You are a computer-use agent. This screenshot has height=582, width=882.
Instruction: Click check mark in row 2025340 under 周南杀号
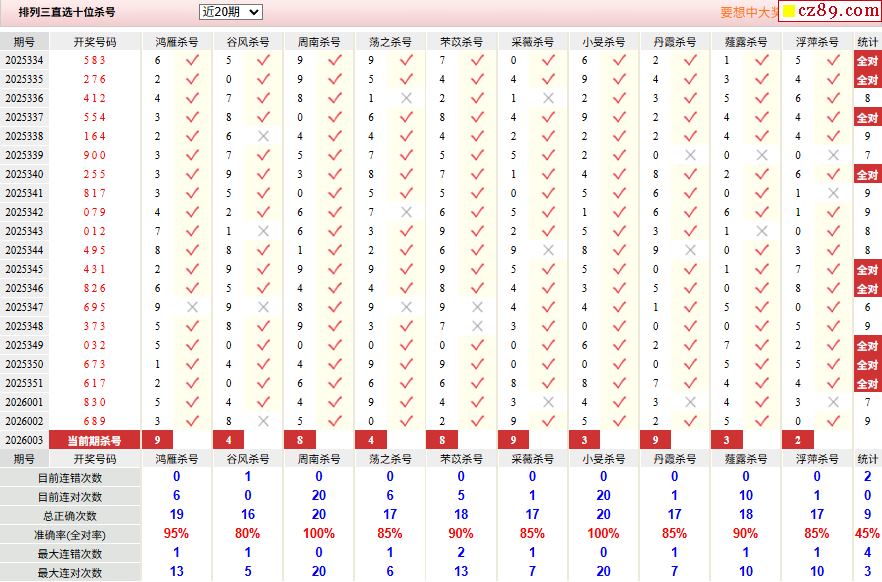[335, 174]
